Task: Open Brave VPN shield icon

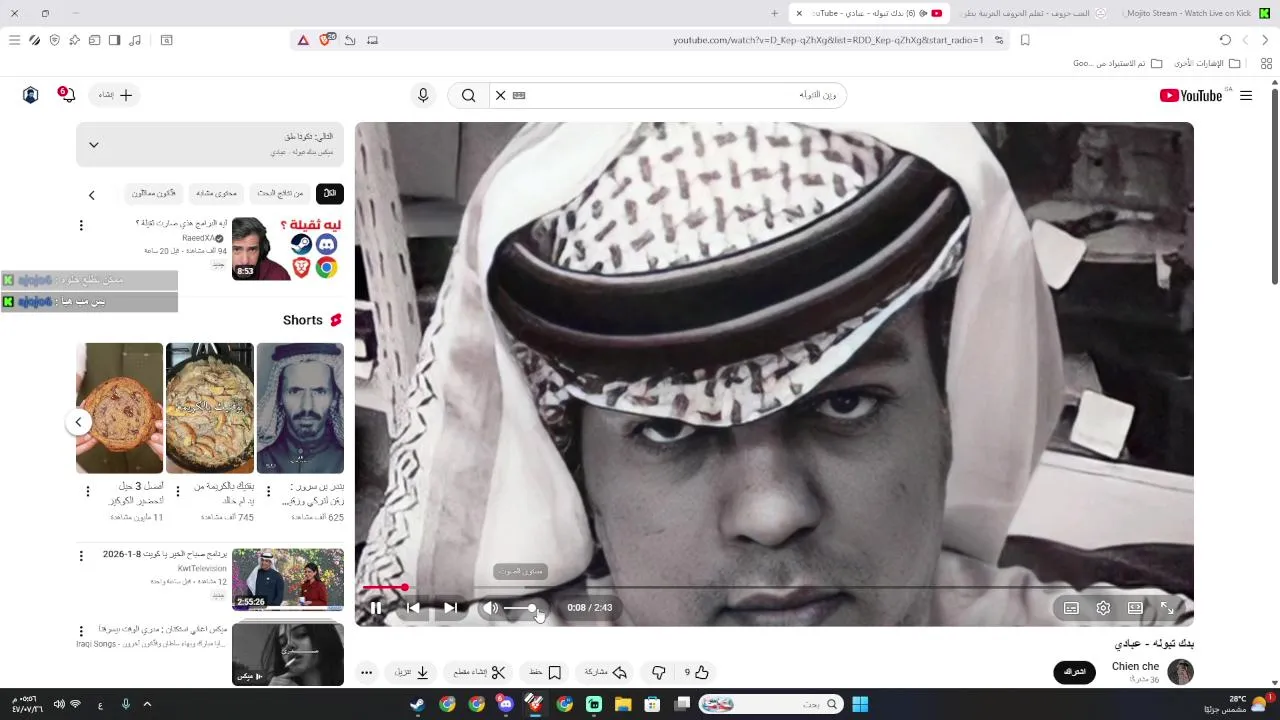Action: pos(54,40)
